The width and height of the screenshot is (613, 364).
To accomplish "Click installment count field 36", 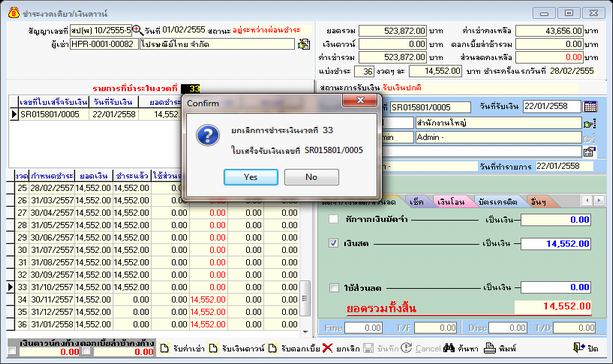I will [x=364, y=71].
